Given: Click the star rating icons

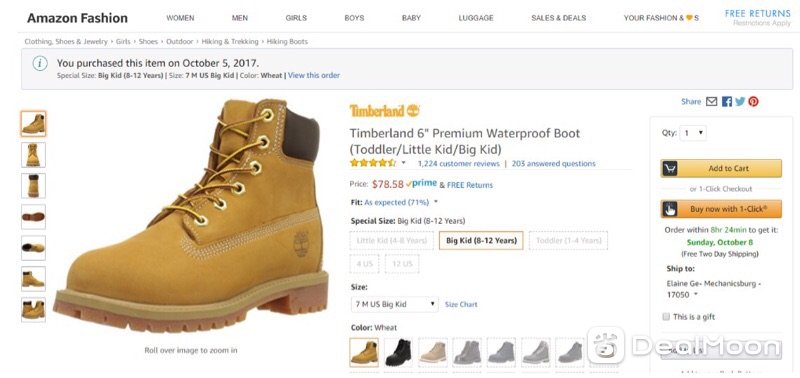Looking at the screenshot, I should tap(372, 163).
